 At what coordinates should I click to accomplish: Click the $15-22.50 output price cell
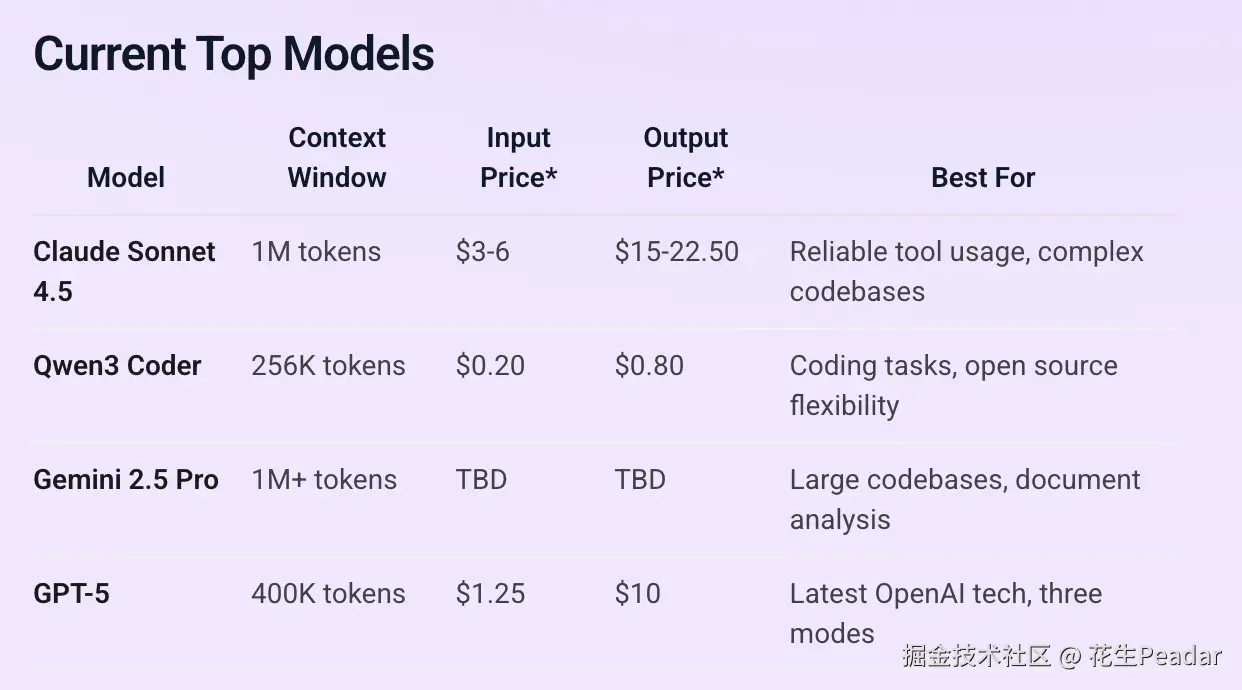676,252
